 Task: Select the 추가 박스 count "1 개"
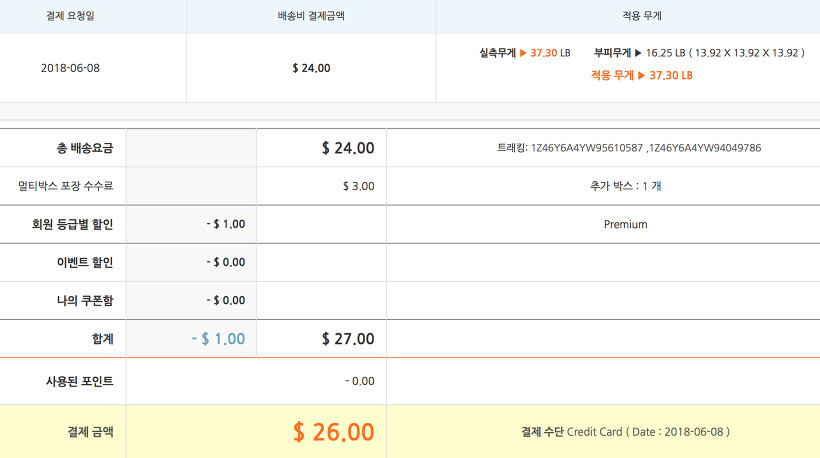point(651,186)
